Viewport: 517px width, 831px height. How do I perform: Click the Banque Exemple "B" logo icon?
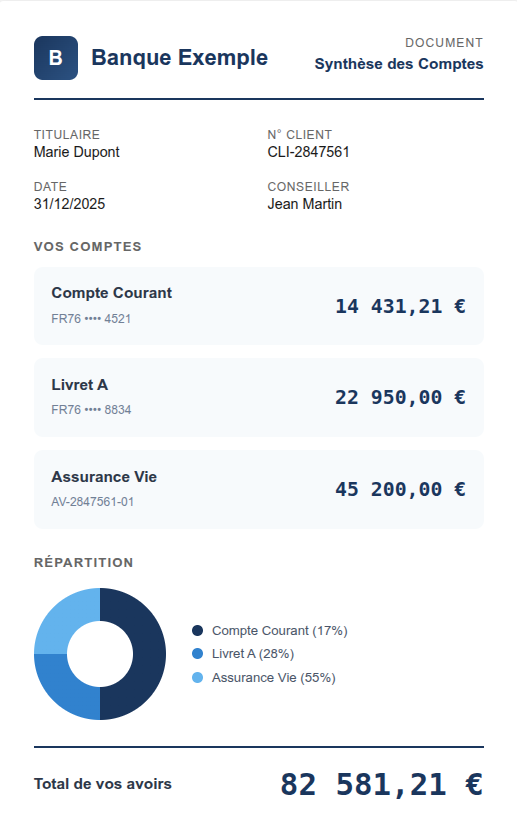56,58
